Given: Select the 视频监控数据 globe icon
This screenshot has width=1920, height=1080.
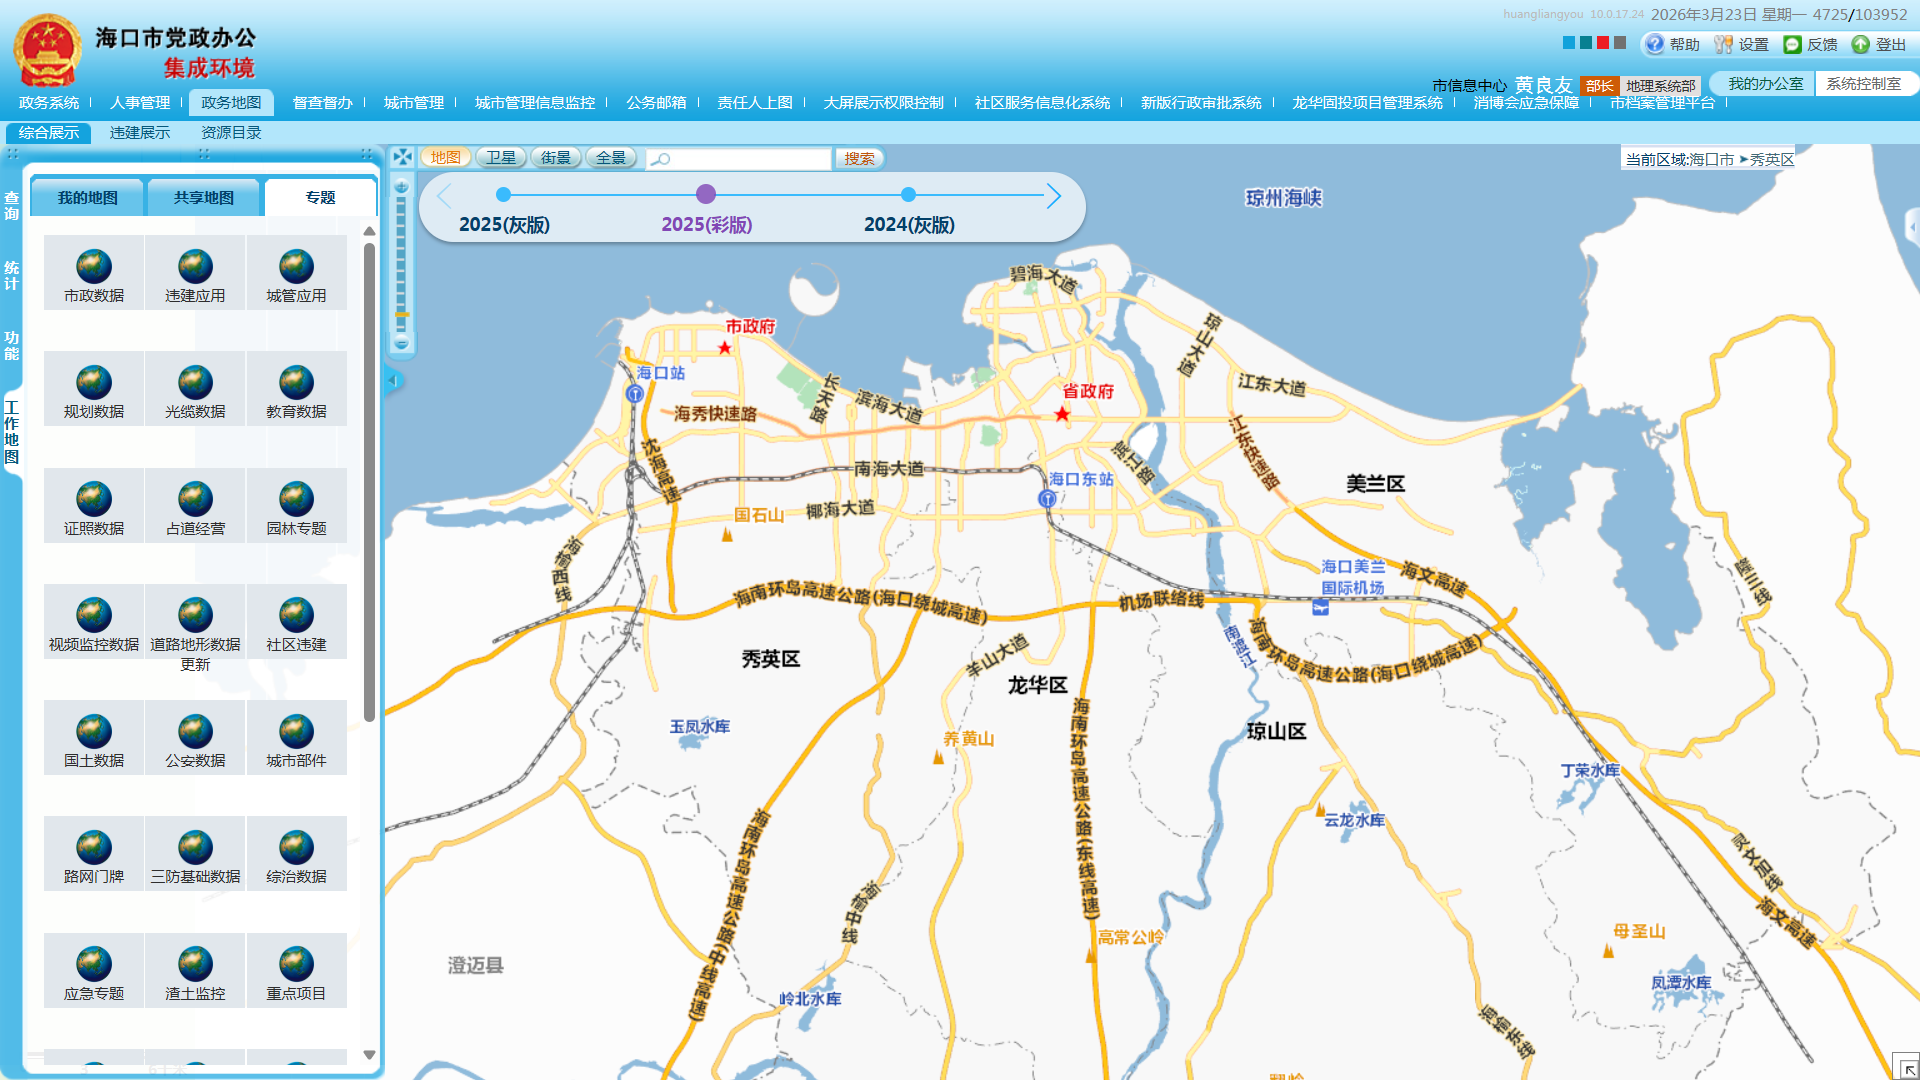Looking at the screenshot, I should 94,616.
